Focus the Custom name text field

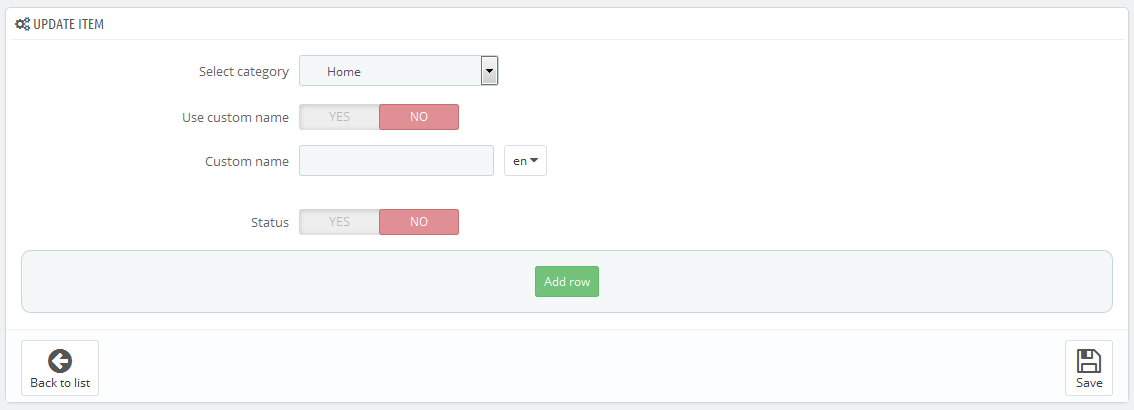pos(396,161)
